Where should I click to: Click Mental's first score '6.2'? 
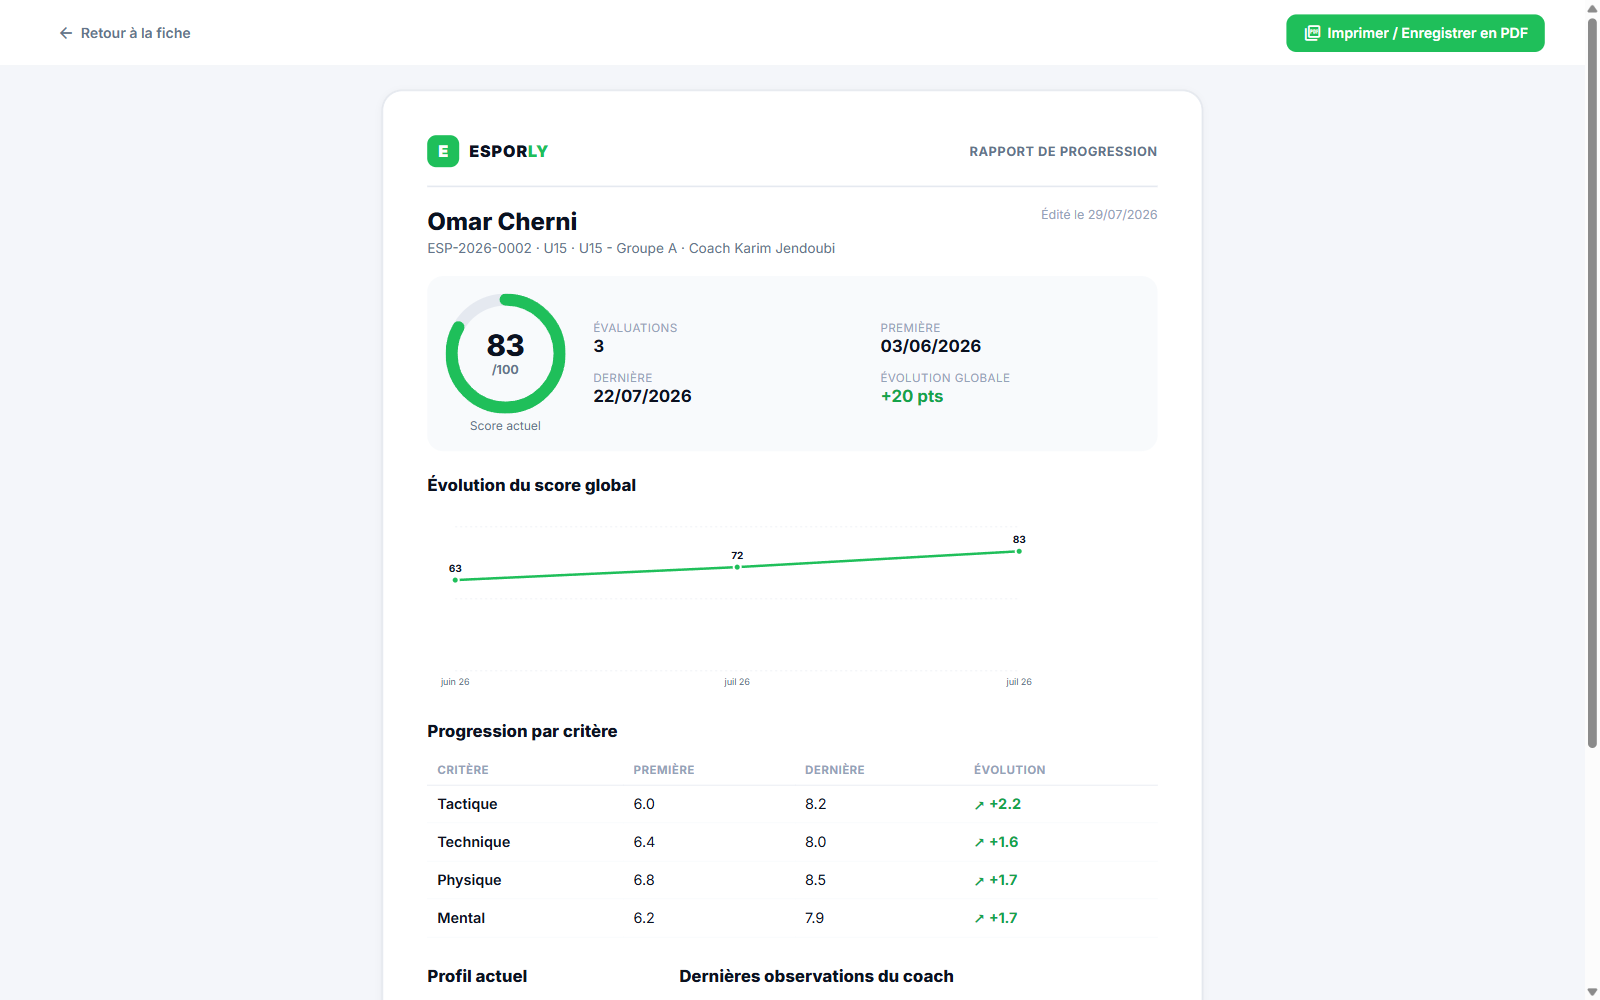(644, 918)
